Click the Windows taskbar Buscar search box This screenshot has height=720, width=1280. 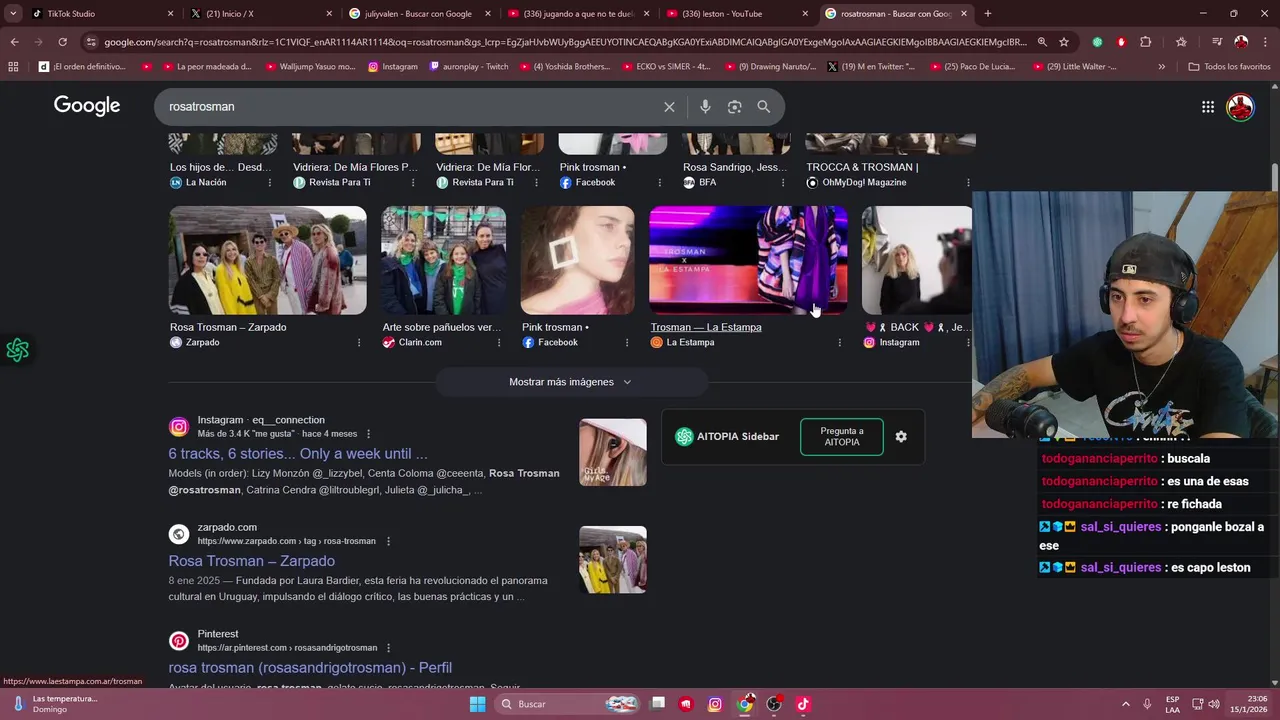click(x=568, y=704)
